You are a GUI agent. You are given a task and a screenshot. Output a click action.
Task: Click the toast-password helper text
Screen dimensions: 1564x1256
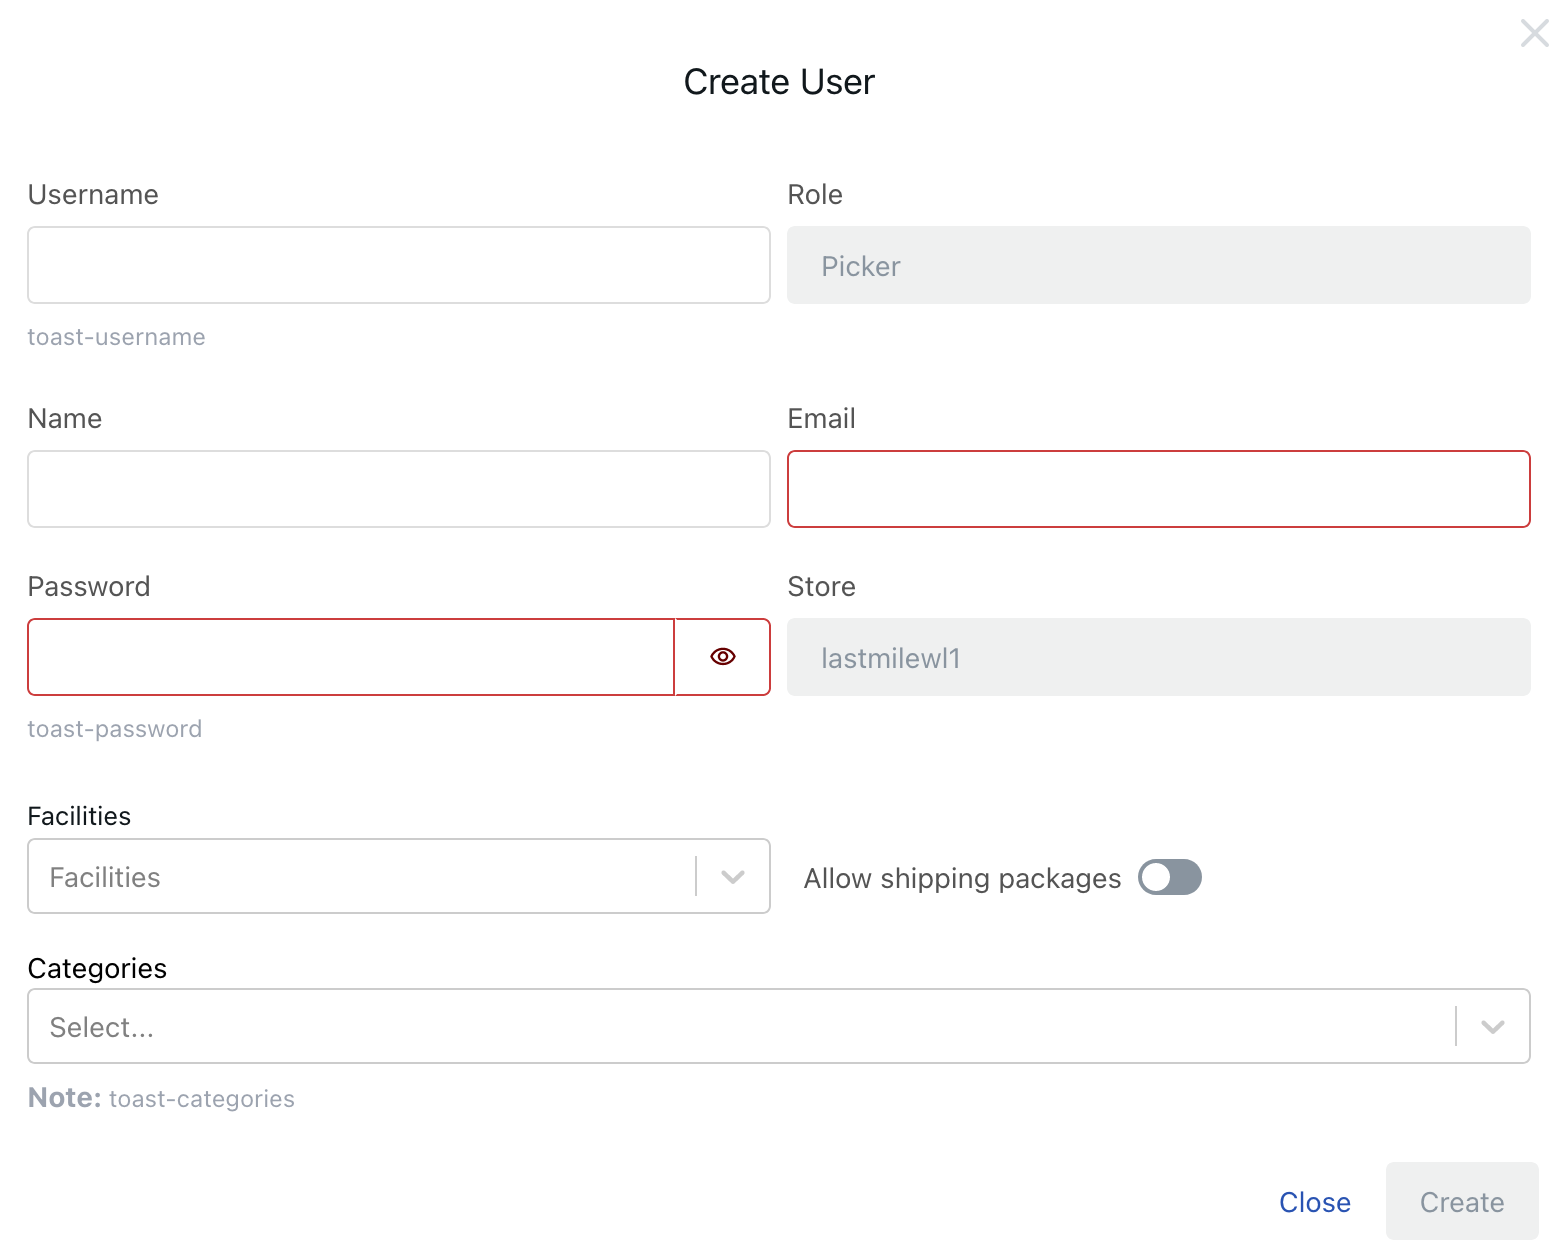pos(115,729)
